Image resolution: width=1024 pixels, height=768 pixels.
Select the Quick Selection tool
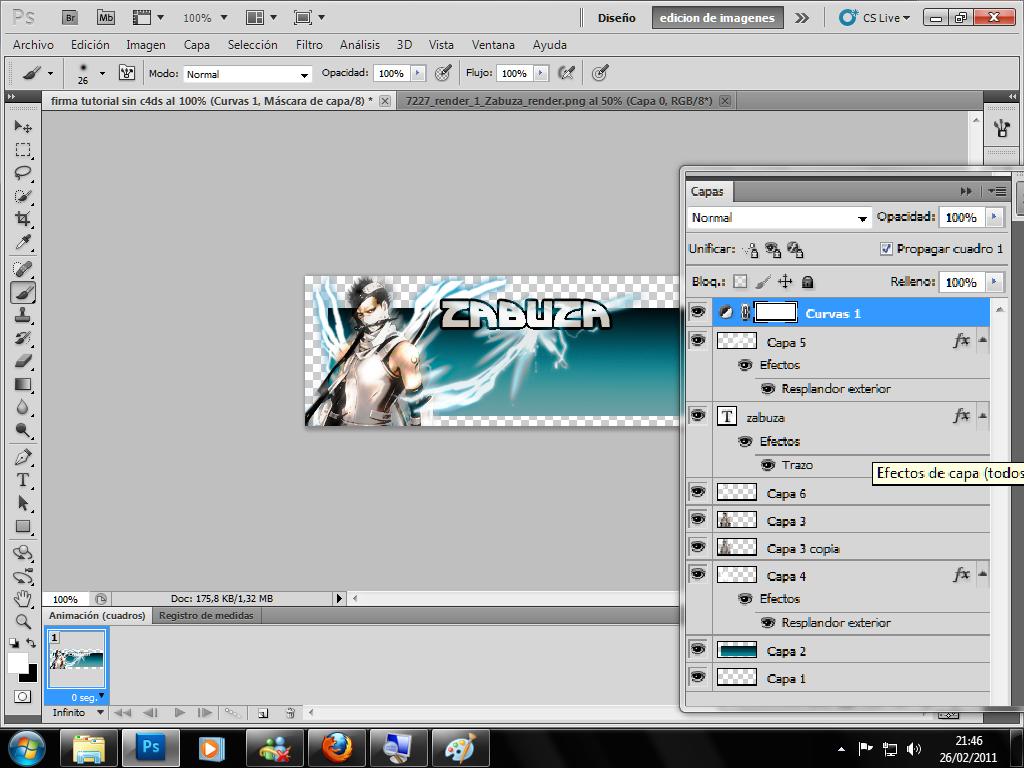click(x=23, y=196)
